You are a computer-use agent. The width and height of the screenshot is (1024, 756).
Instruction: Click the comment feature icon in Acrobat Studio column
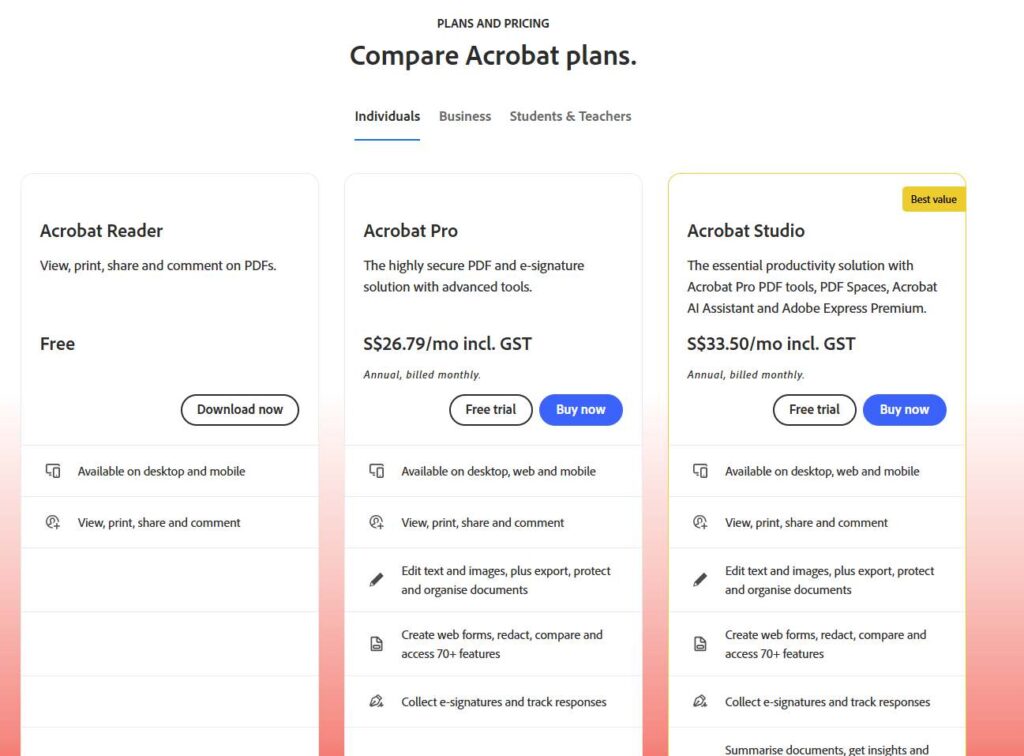[700, 522]
